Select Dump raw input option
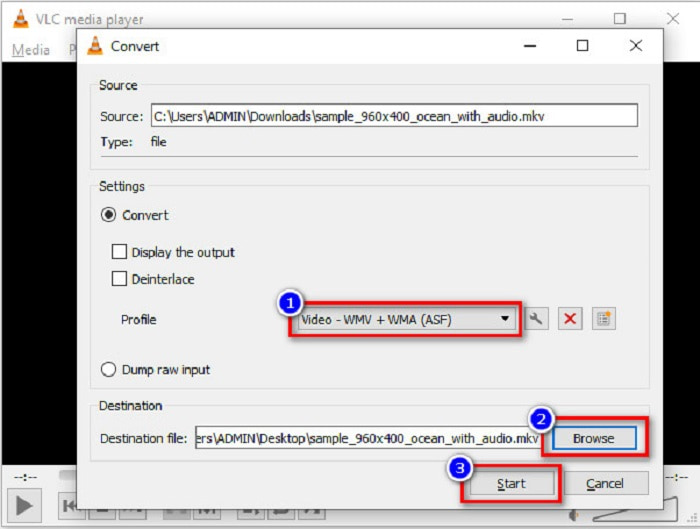Screen dimensions: 700x529 pyautogui.click(x=108, y=370)
